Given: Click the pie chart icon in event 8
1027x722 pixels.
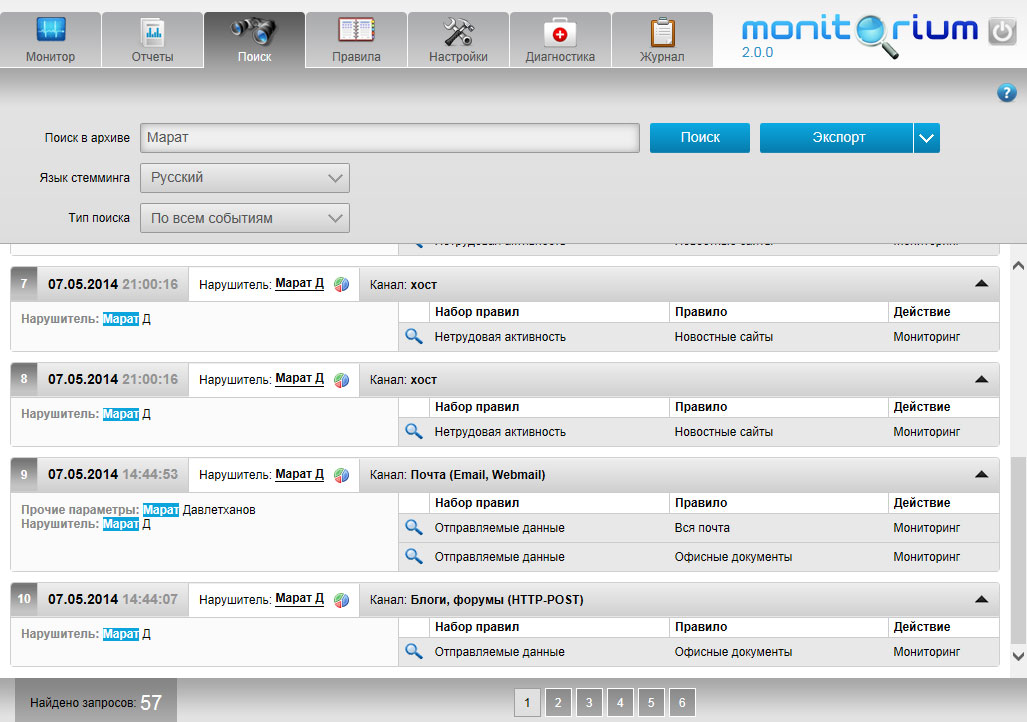Looking at the screenshot, I should [341, 380].
